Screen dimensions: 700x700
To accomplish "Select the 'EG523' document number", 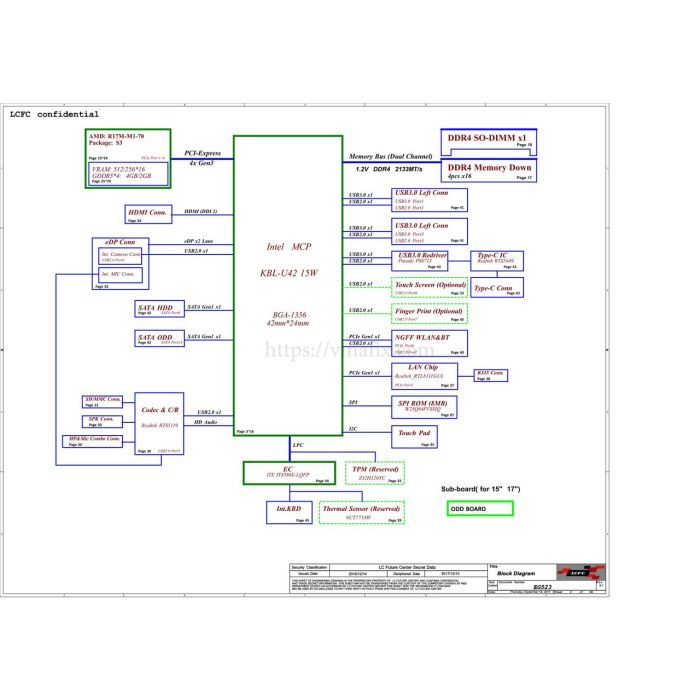I will (x=542, y=587).
